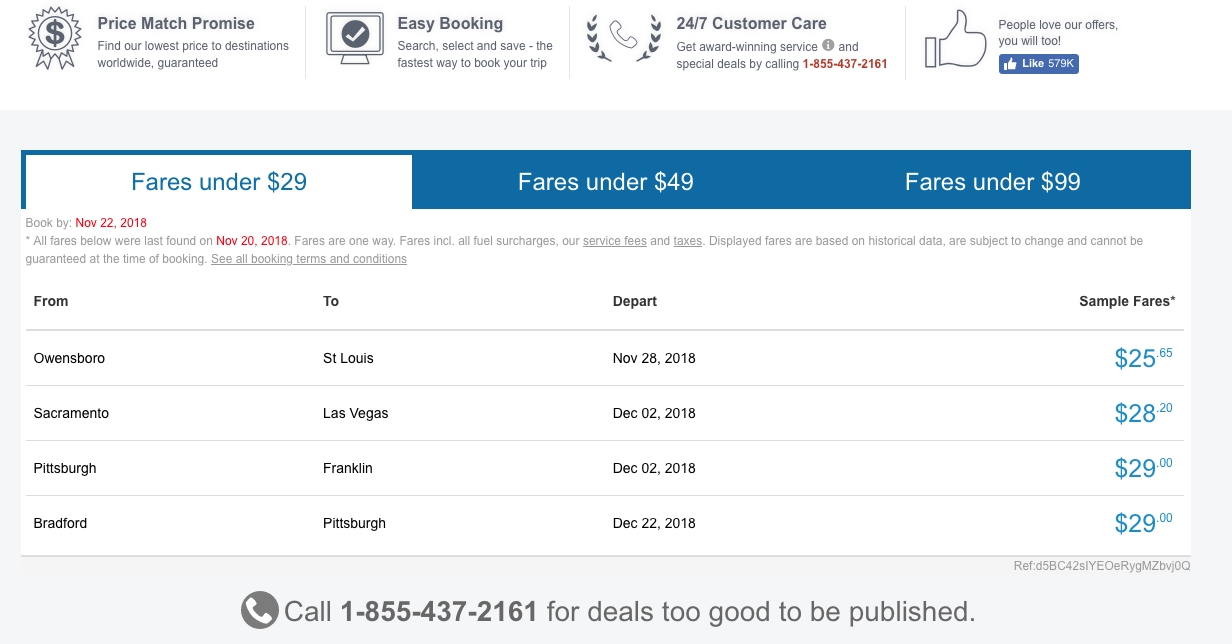The image size is (1232, 644).
Task: Click the Easy Booking monitor checkmark icon
Action: pyautogui.click(x=355, y=37)
